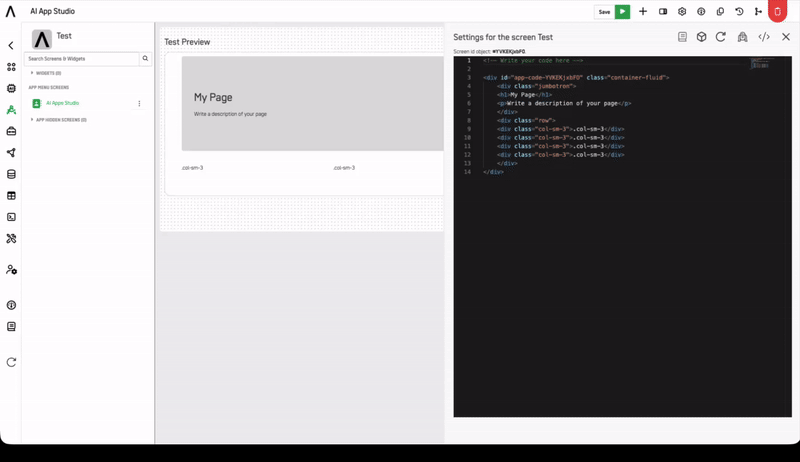Click the refresh icon at sidebar bottom
Screen dimensions: 800x462
pyautogui.click(x=11, y=362)
